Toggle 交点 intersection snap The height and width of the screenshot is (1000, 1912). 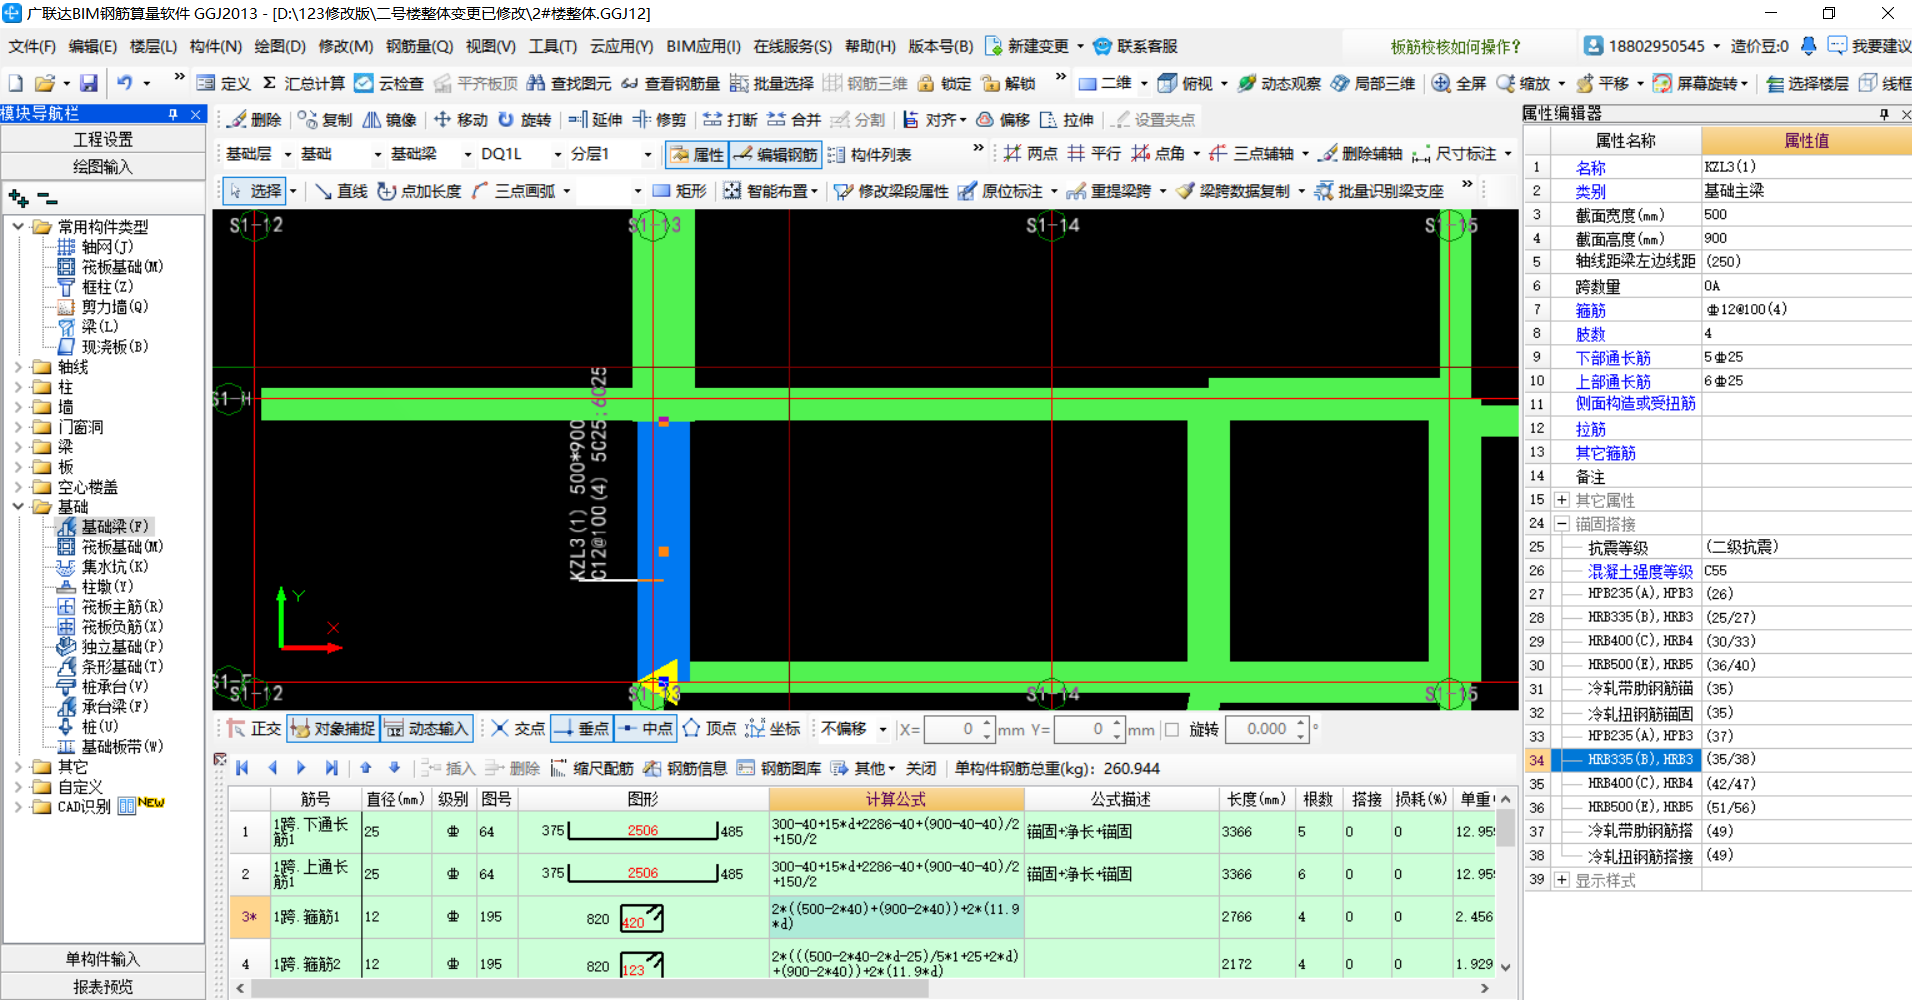click(x=518, y=729)
